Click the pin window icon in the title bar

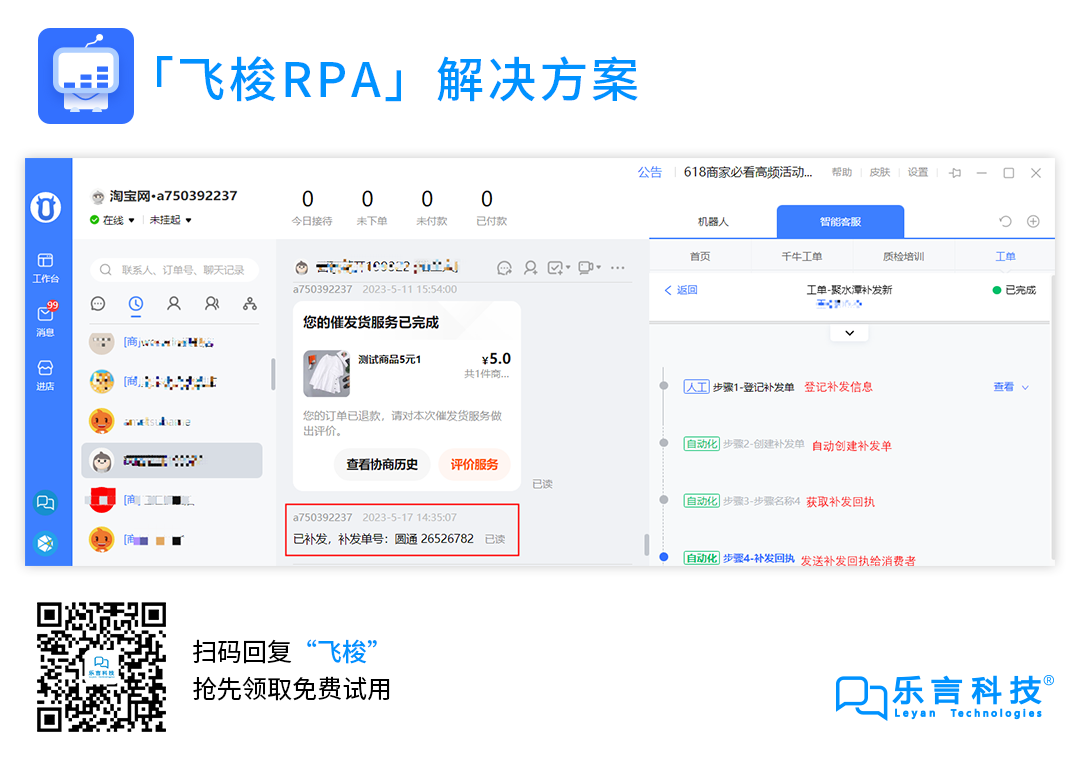955,173
